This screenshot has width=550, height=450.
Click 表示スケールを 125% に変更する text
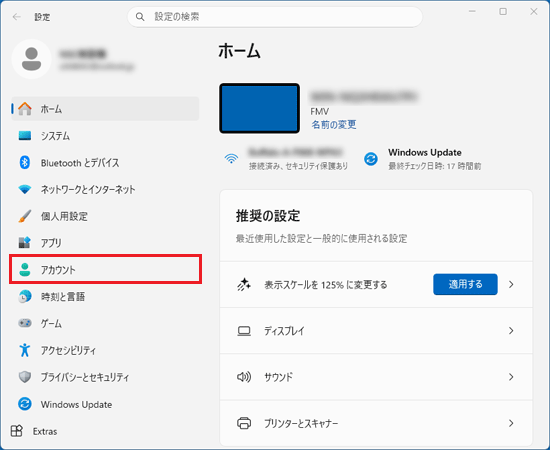tap(326, 285)
